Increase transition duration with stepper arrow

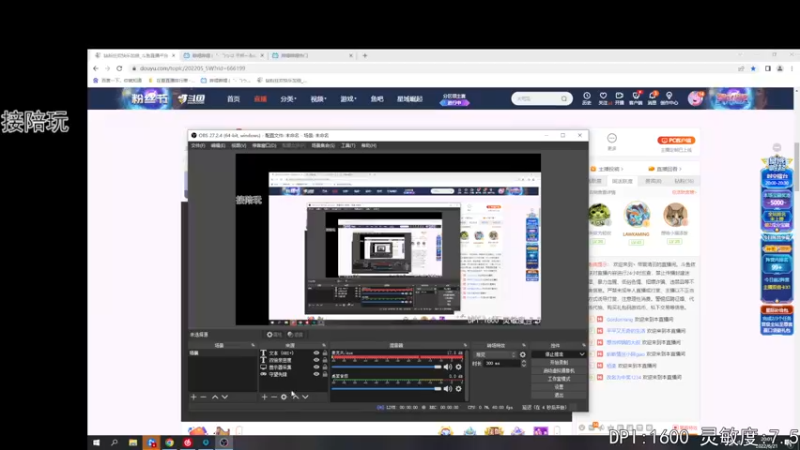coord(523,362)
